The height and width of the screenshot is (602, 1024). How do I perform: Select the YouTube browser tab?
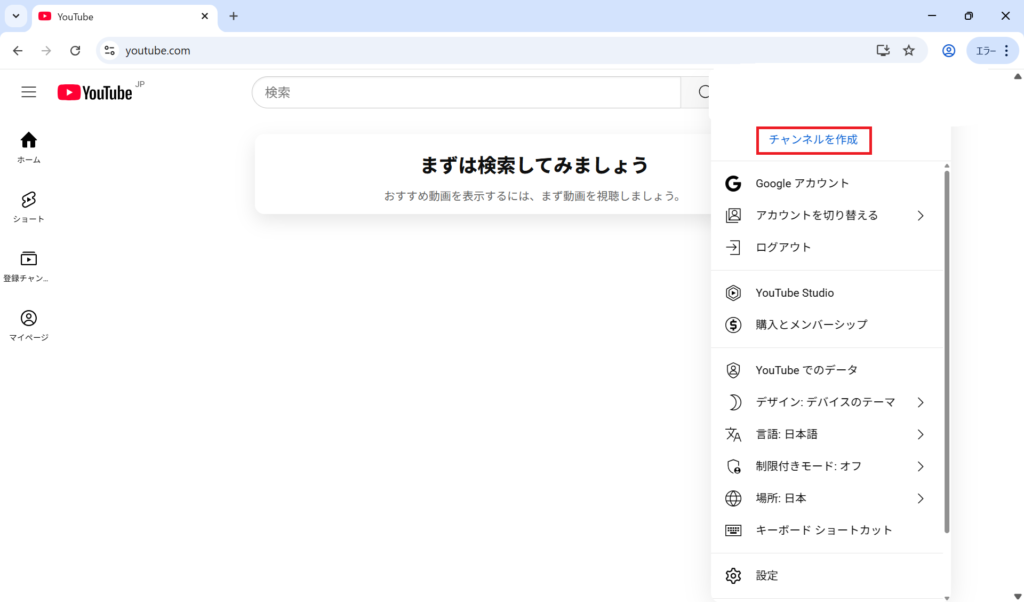pyautogui.click(x=124, y=16)
